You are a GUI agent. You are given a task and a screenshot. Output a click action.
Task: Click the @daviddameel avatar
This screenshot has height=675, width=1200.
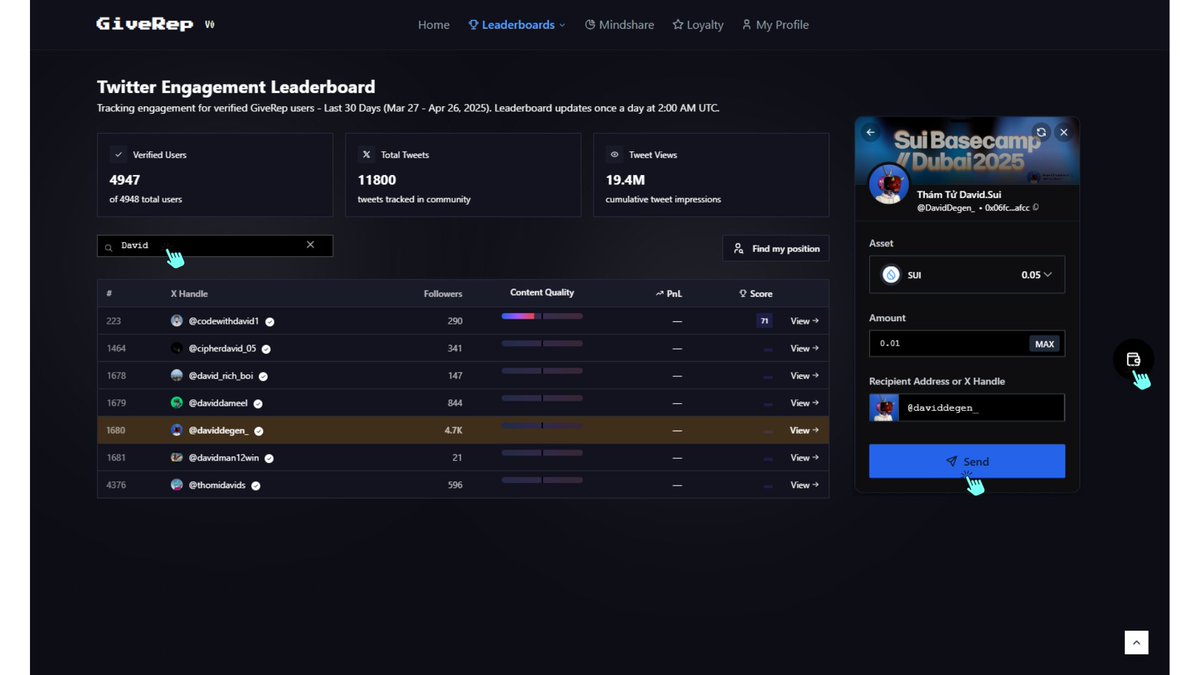(177, 403)
